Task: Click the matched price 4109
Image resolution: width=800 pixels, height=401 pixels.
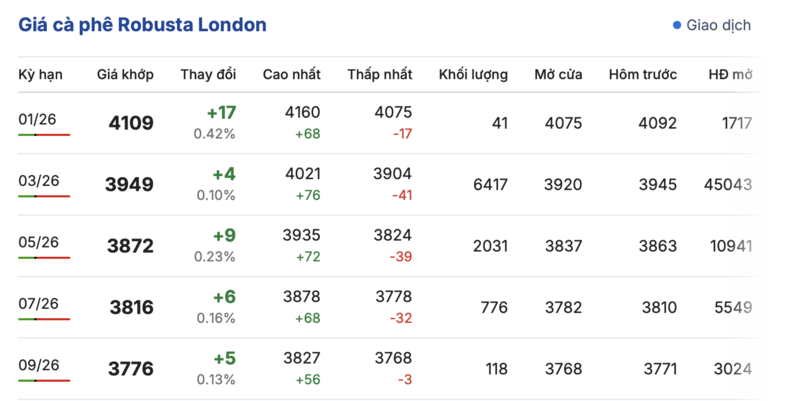Action: (131, 124)
